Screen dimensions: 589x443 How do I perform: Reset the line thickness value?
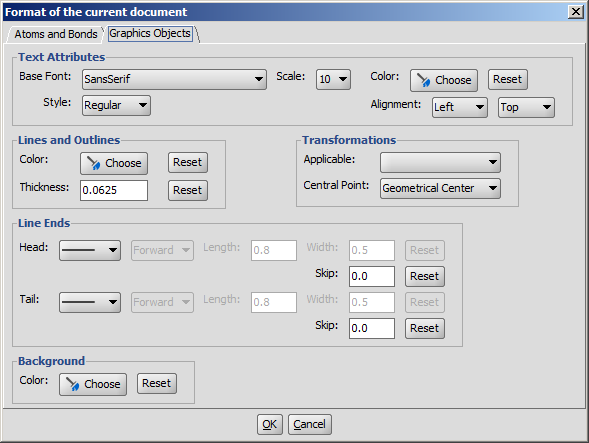188,190
